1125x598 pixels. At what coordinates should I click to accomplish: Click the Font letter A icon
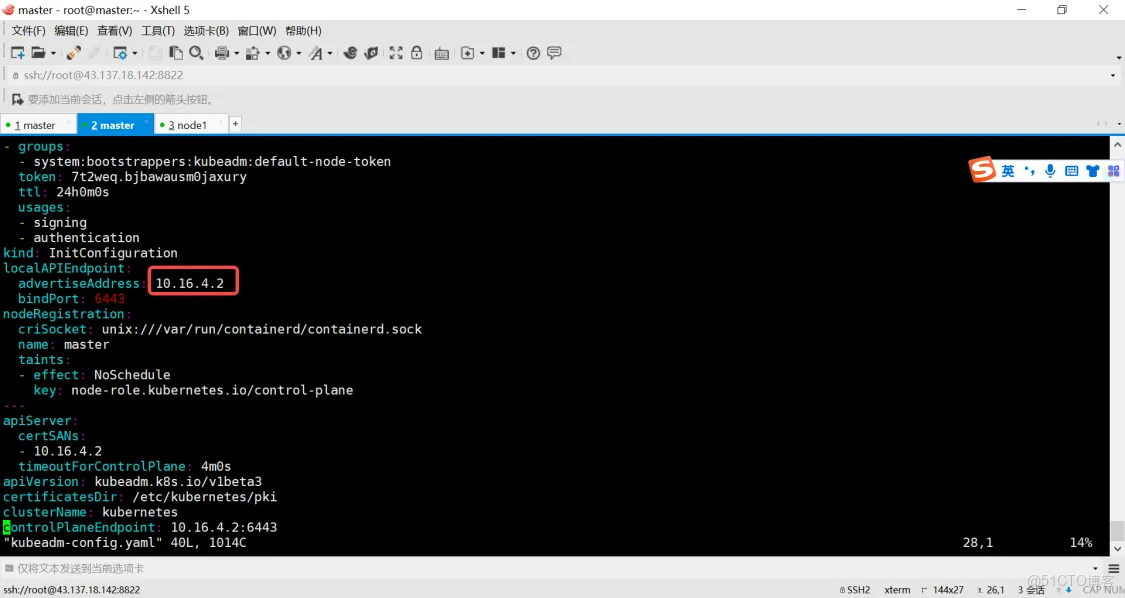coord(316,53)
